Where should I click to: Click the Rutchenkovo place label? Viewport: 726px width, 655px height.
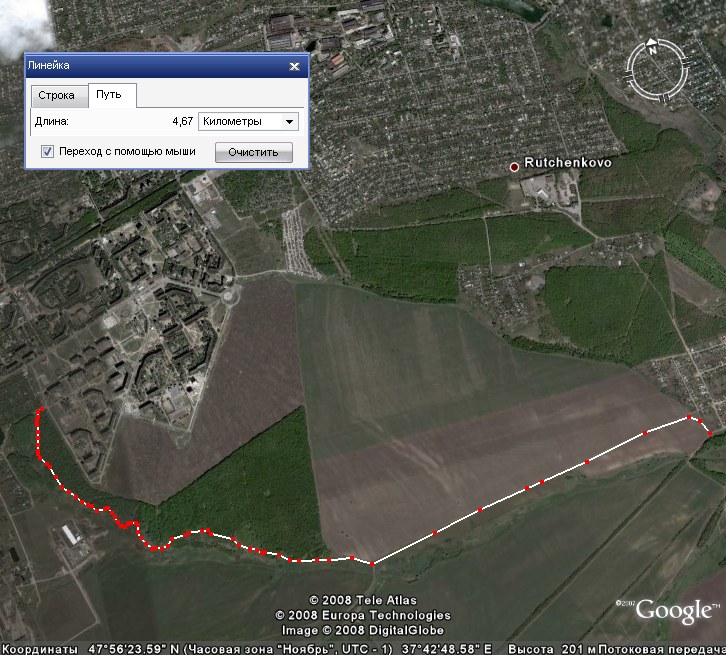(x=568, y=162)
